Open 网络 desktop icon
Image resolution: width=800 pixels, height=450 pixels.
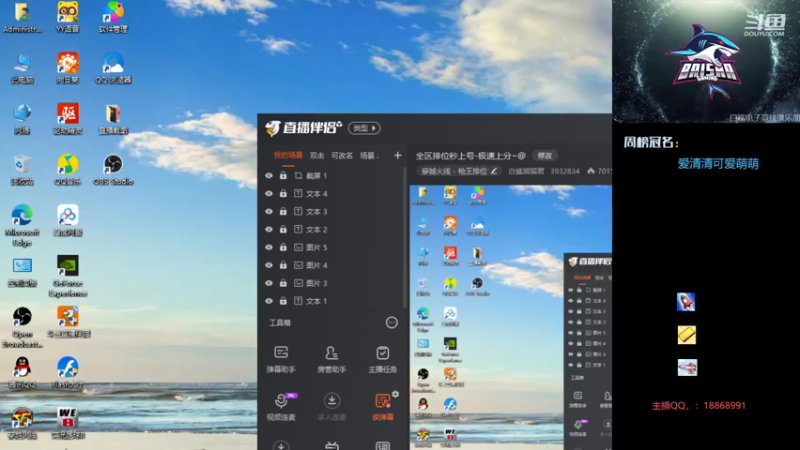tap(22, 119)
